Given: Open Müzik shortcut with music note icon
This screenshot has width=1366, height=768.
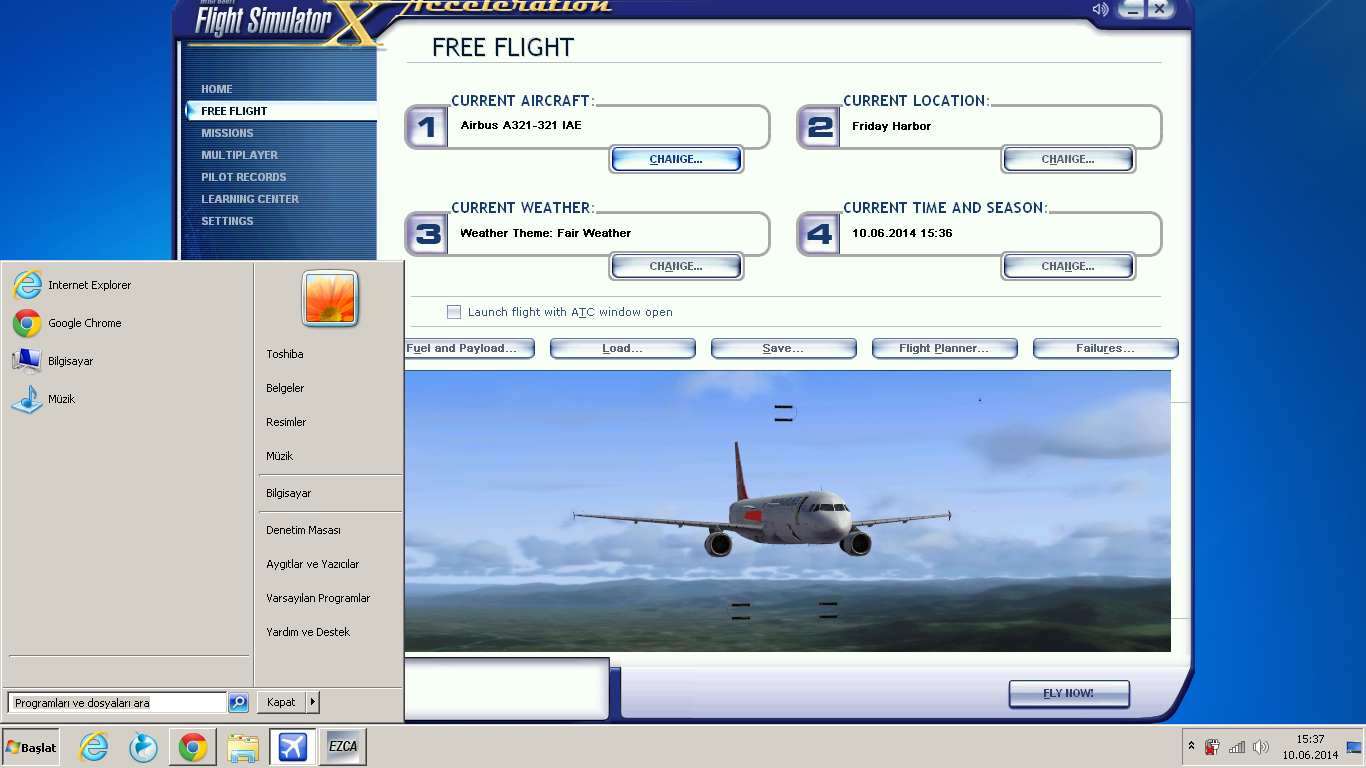Looking at the screenshot, I should 44,399.
